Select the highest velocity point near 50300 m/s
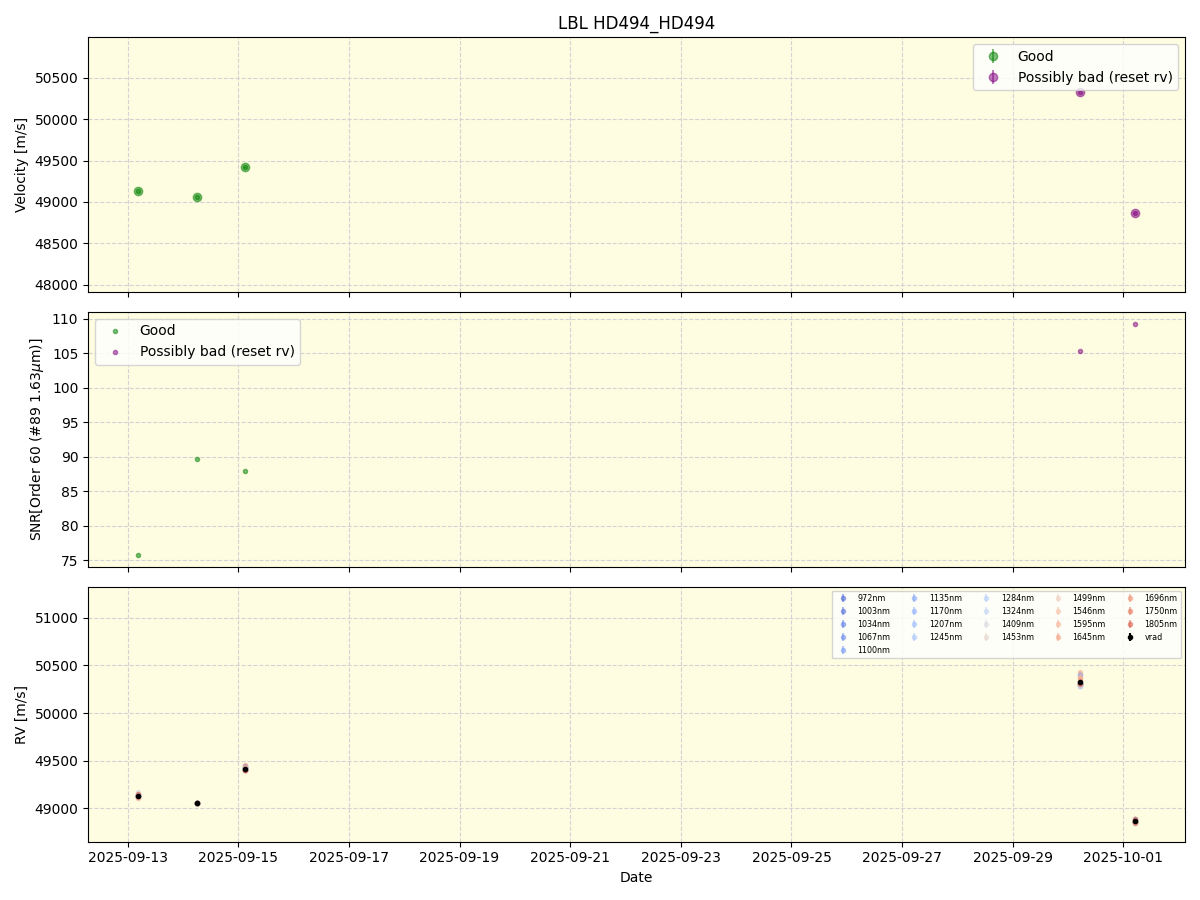The height and width of the screenshot is (900, 1200). 1080,92
